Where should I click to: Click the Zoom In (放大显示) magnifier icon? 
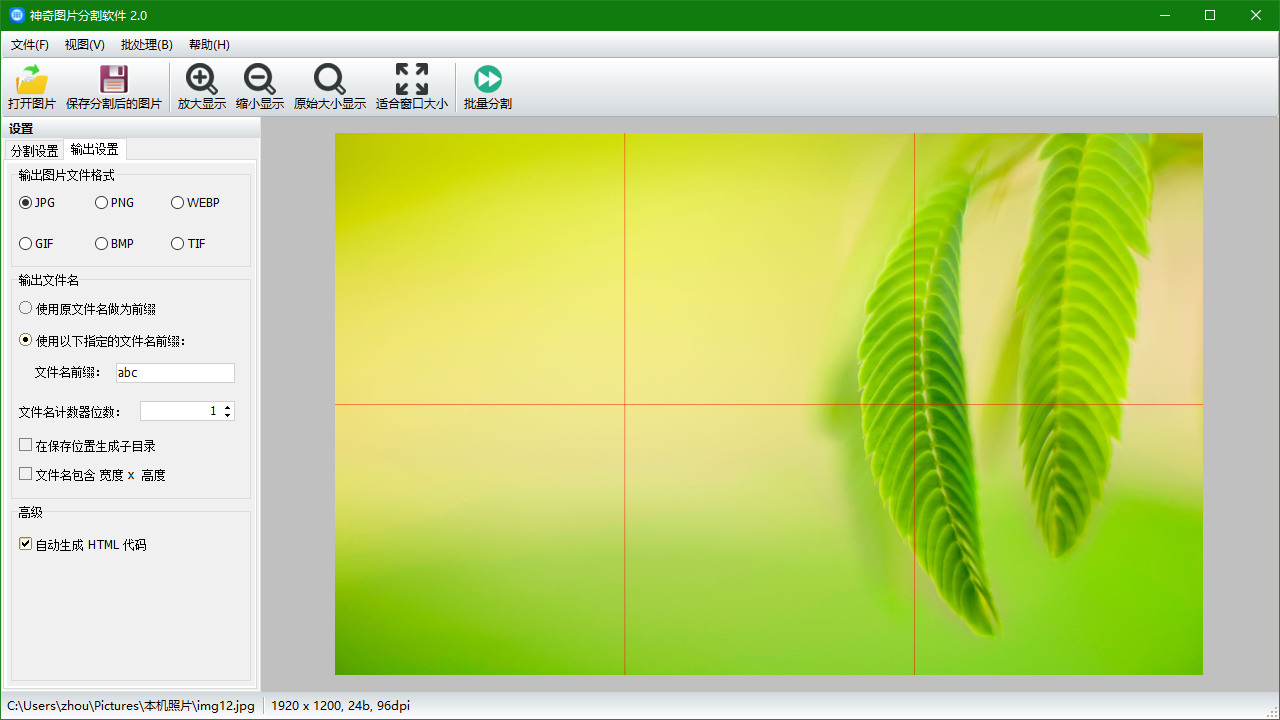202,80
